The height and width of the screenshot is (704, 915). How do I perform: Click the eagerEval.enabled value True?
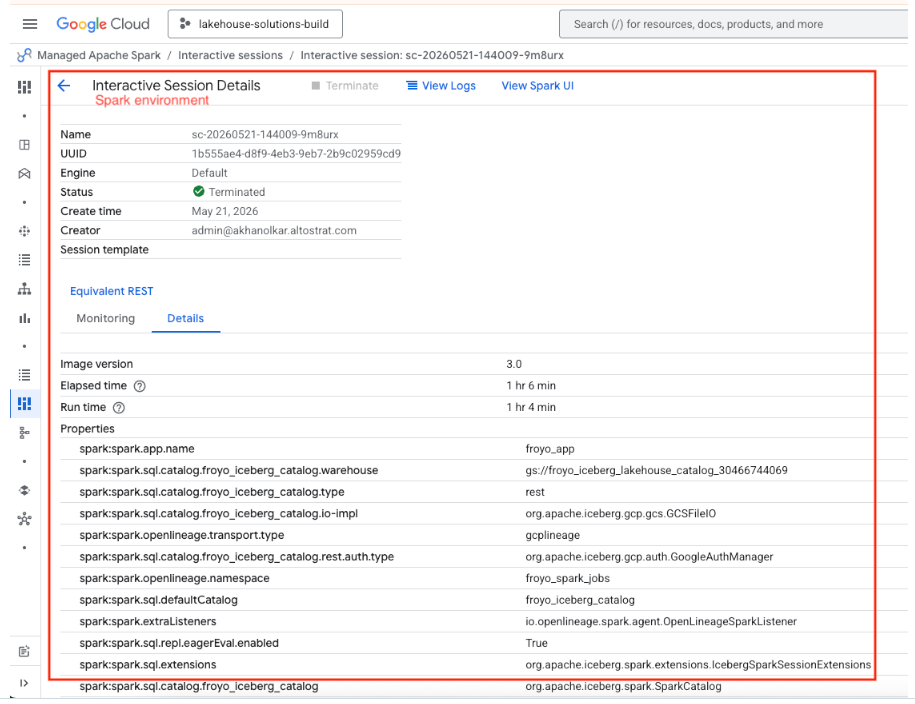[536, 643]
